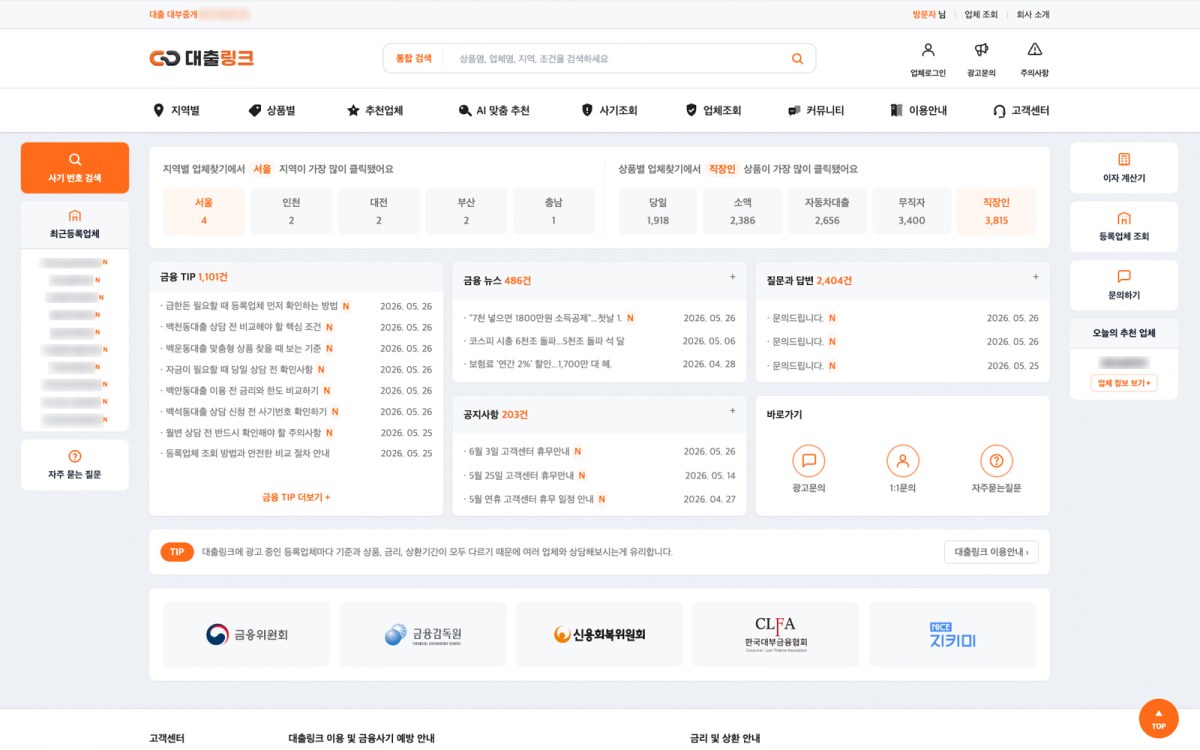Open the 금융감독원 banner
This screenshot has width=1200, height=750.
423,635
